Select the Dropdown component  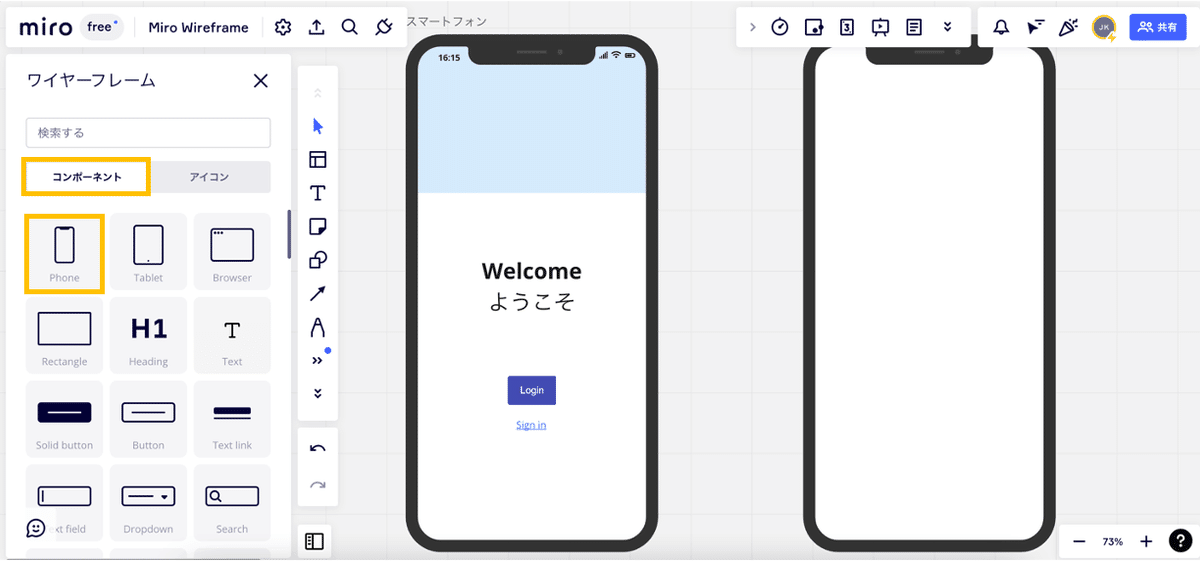click(x=148, y=504)
